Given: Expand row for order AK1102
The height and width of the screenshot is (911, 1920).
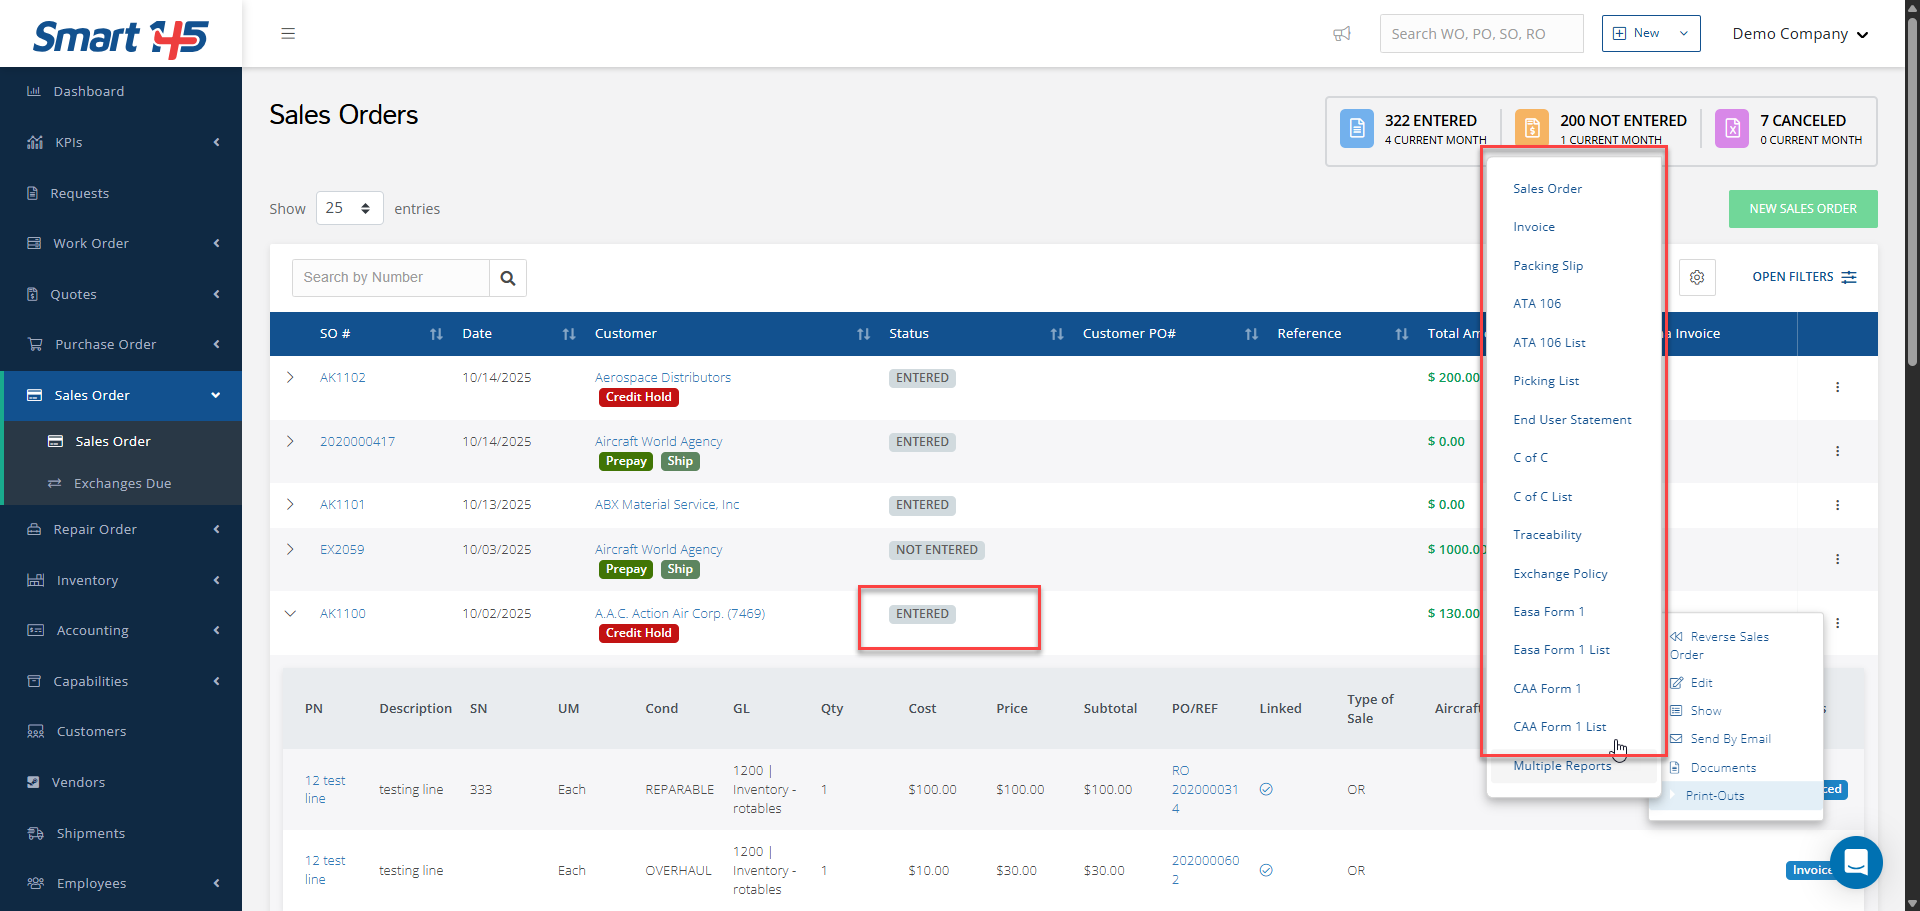Looking at the screenshot, I should pos(290,378).
